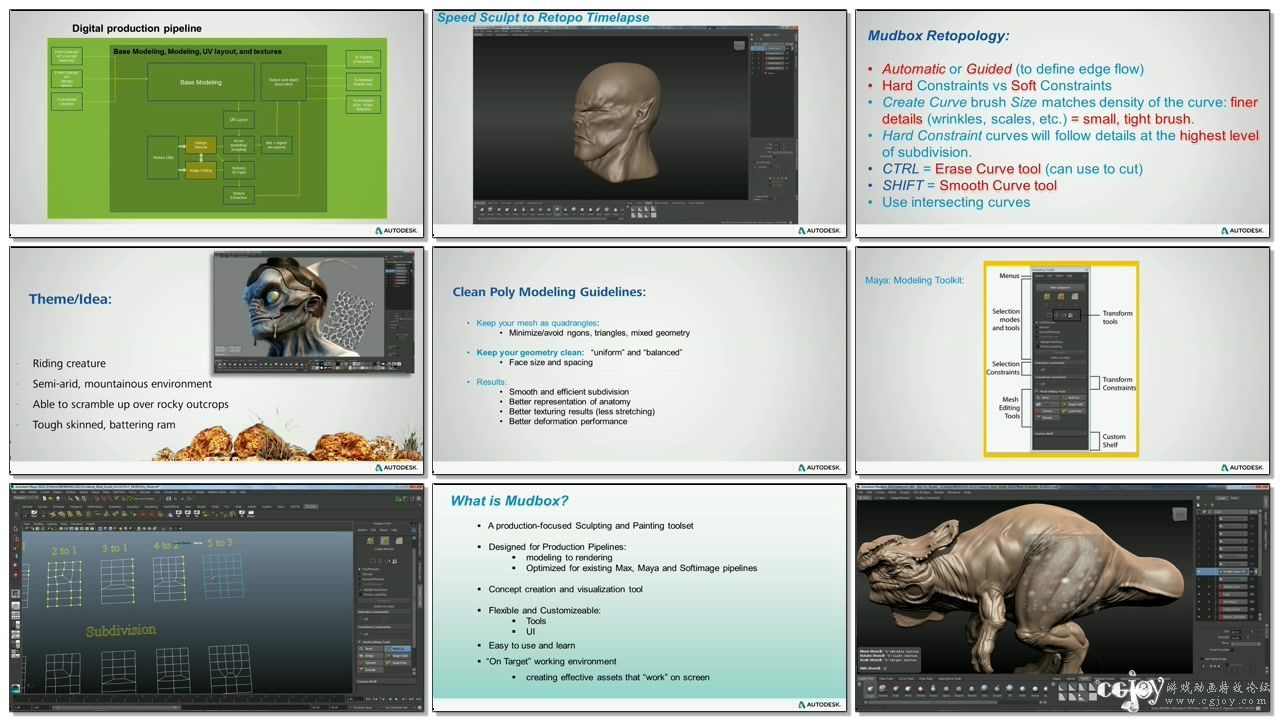The height and width of the screenshot is (722, 1280).
Task: Open the Clean Poly Modeling Guidelines thumbnail
Action: click(639, 361)
